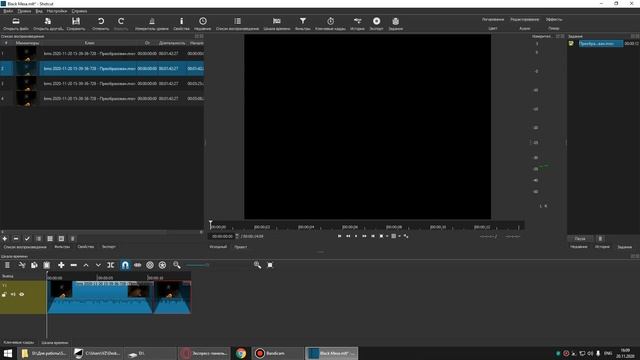This screenshot has width=640, height=360.
Task: Append clip to timeline plus icon
Action: point(61,265)
